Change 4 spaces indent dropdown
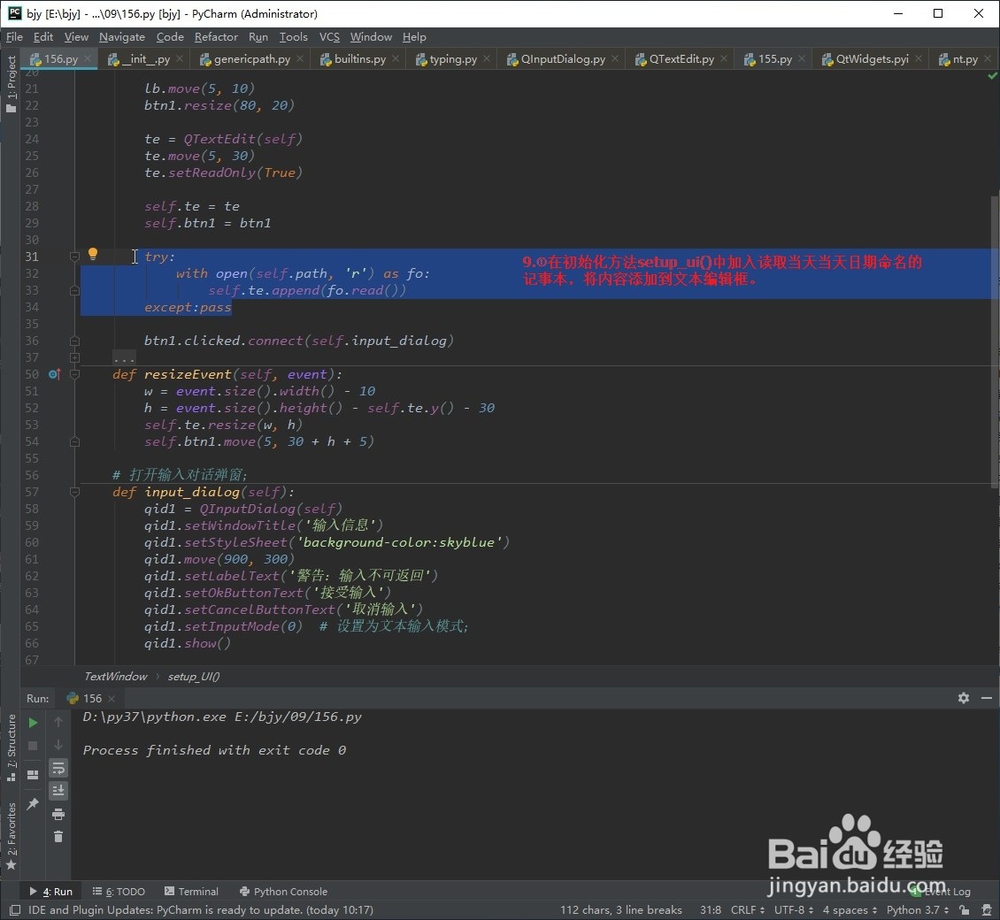The image size is (1000, 920). 849,910
